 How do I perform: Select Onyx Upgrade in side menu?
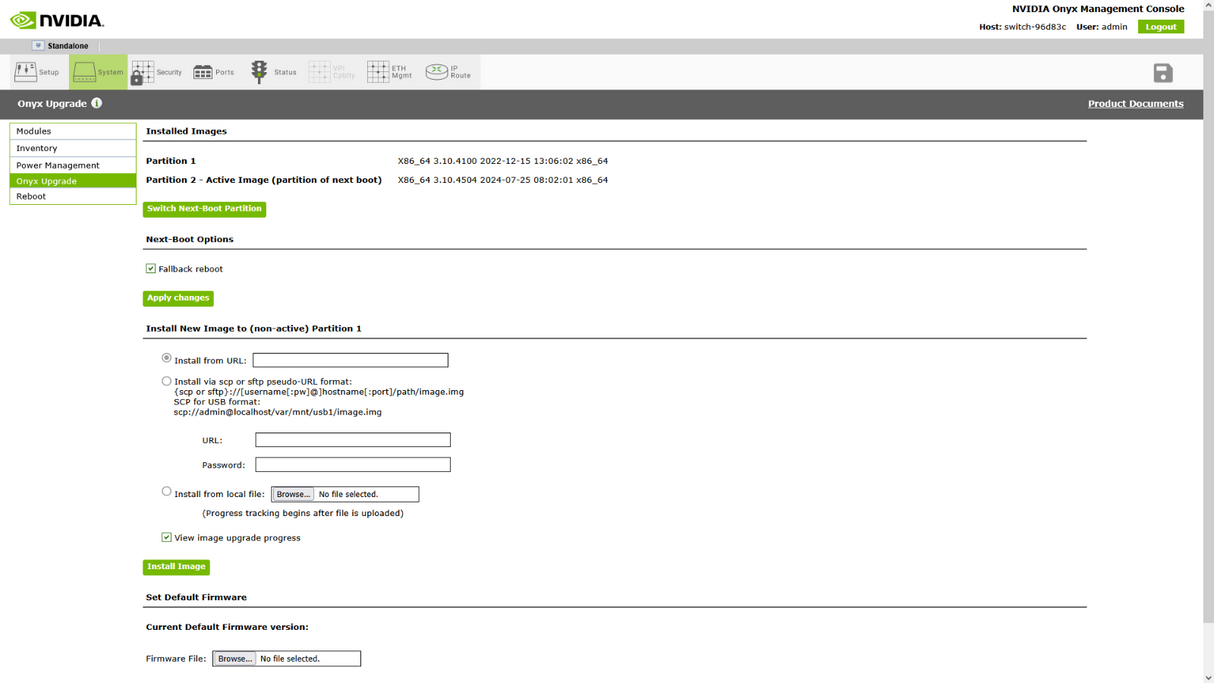(73, 181)
